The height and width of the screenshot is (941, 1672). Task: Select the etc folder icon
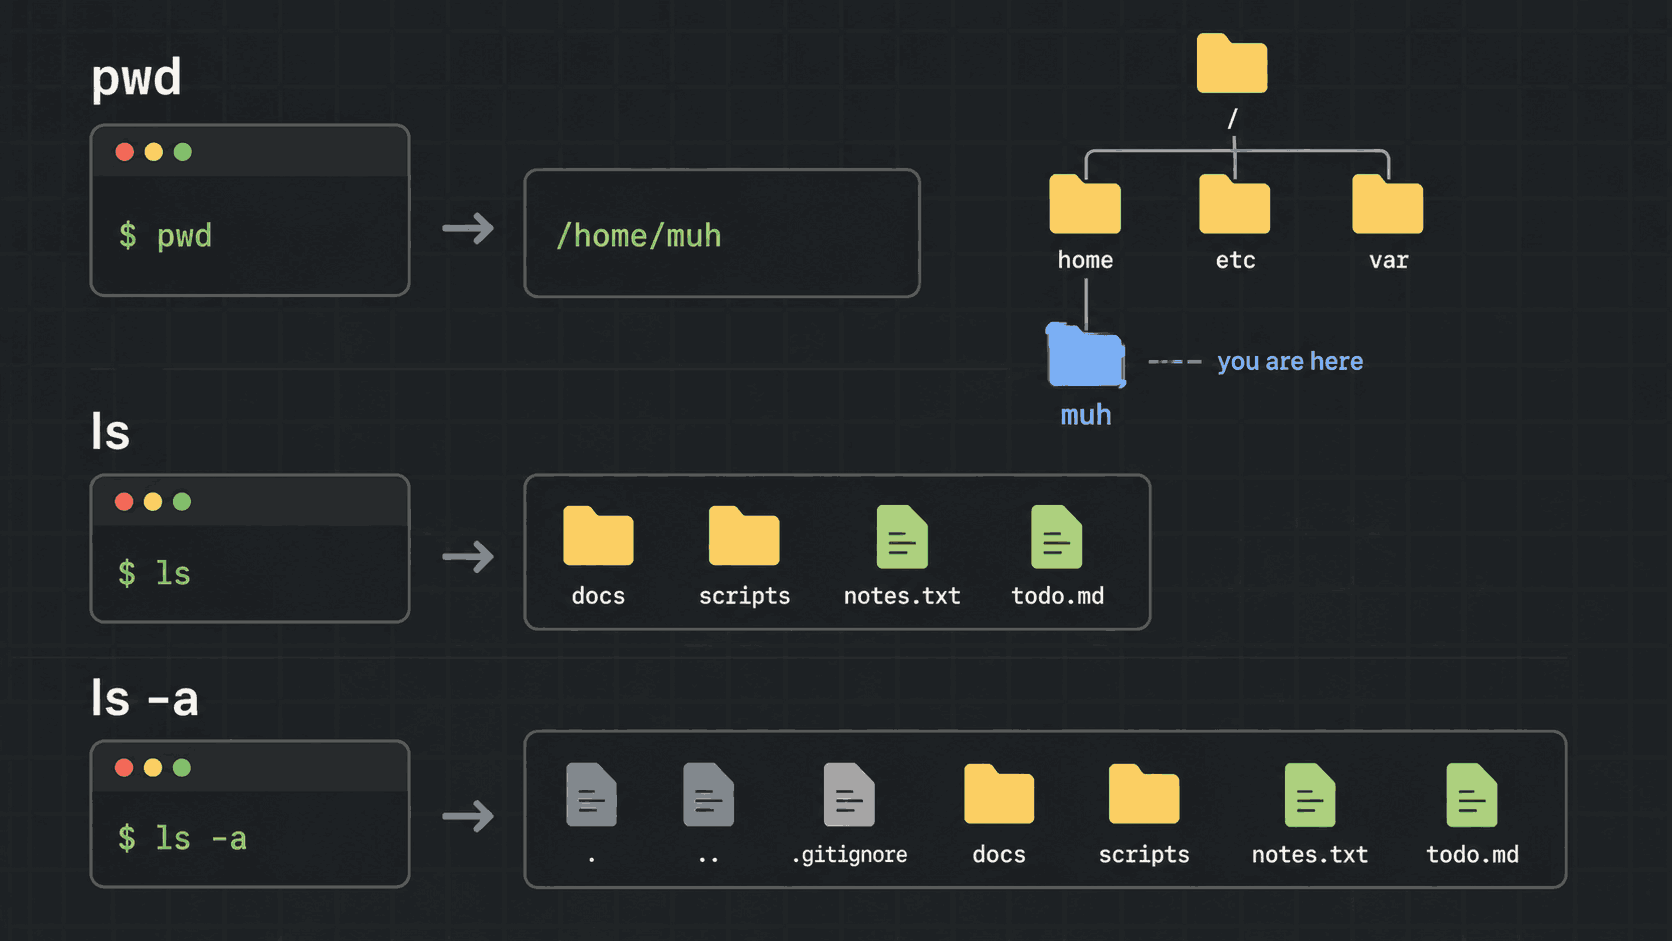pos(1235,204)
